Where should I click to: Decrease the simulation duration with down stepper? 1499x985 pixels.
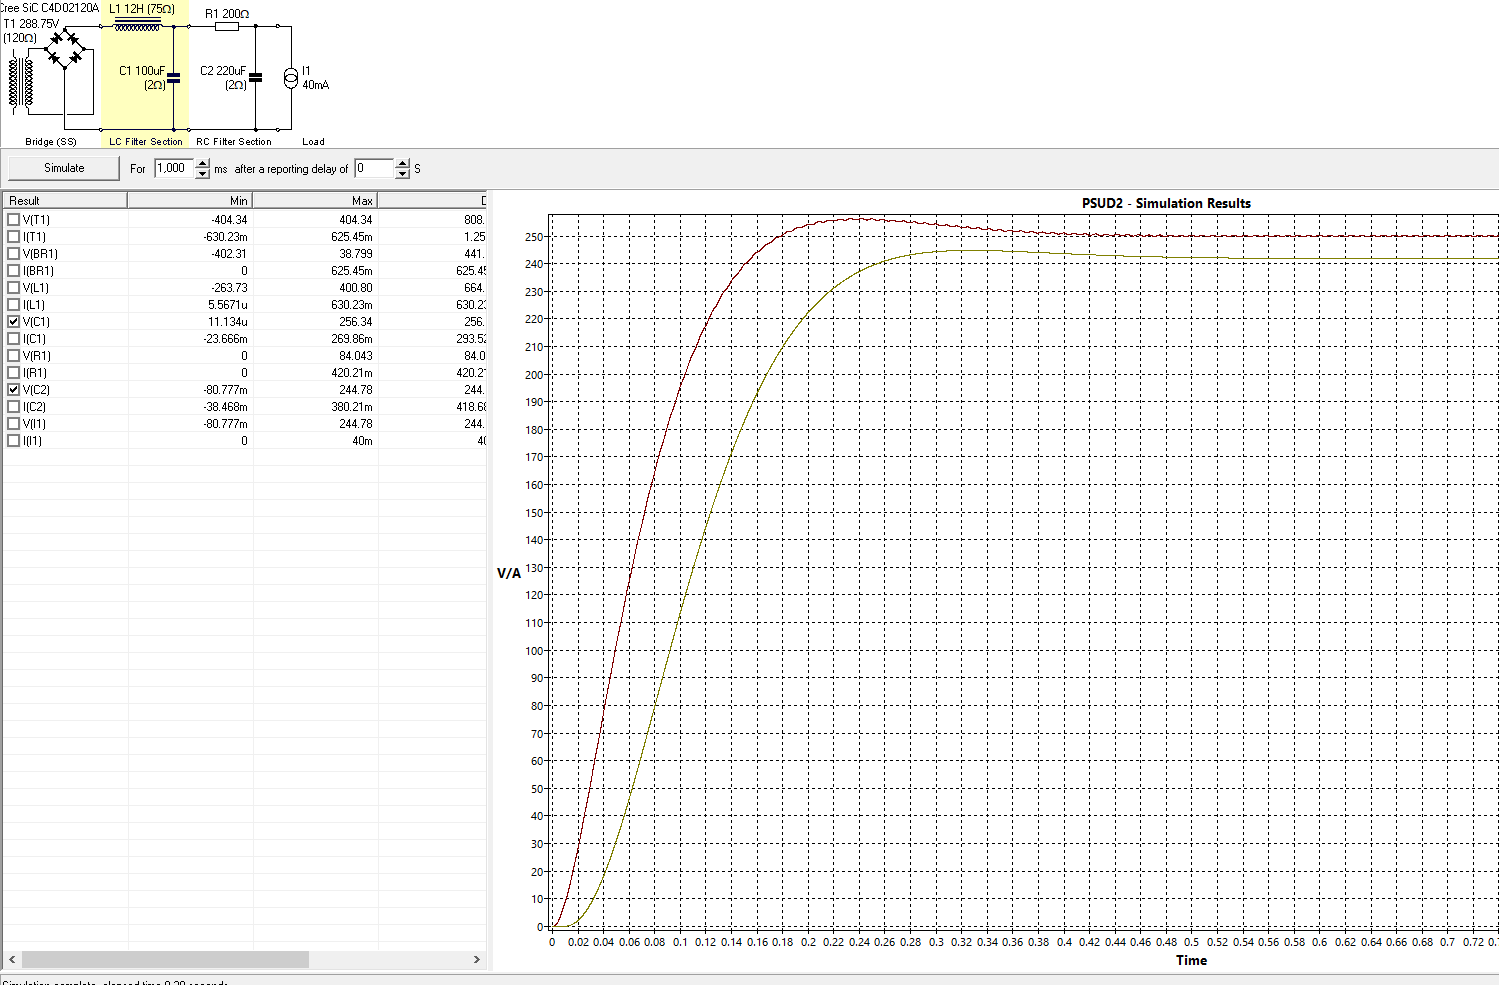click(x=202, y=174)
